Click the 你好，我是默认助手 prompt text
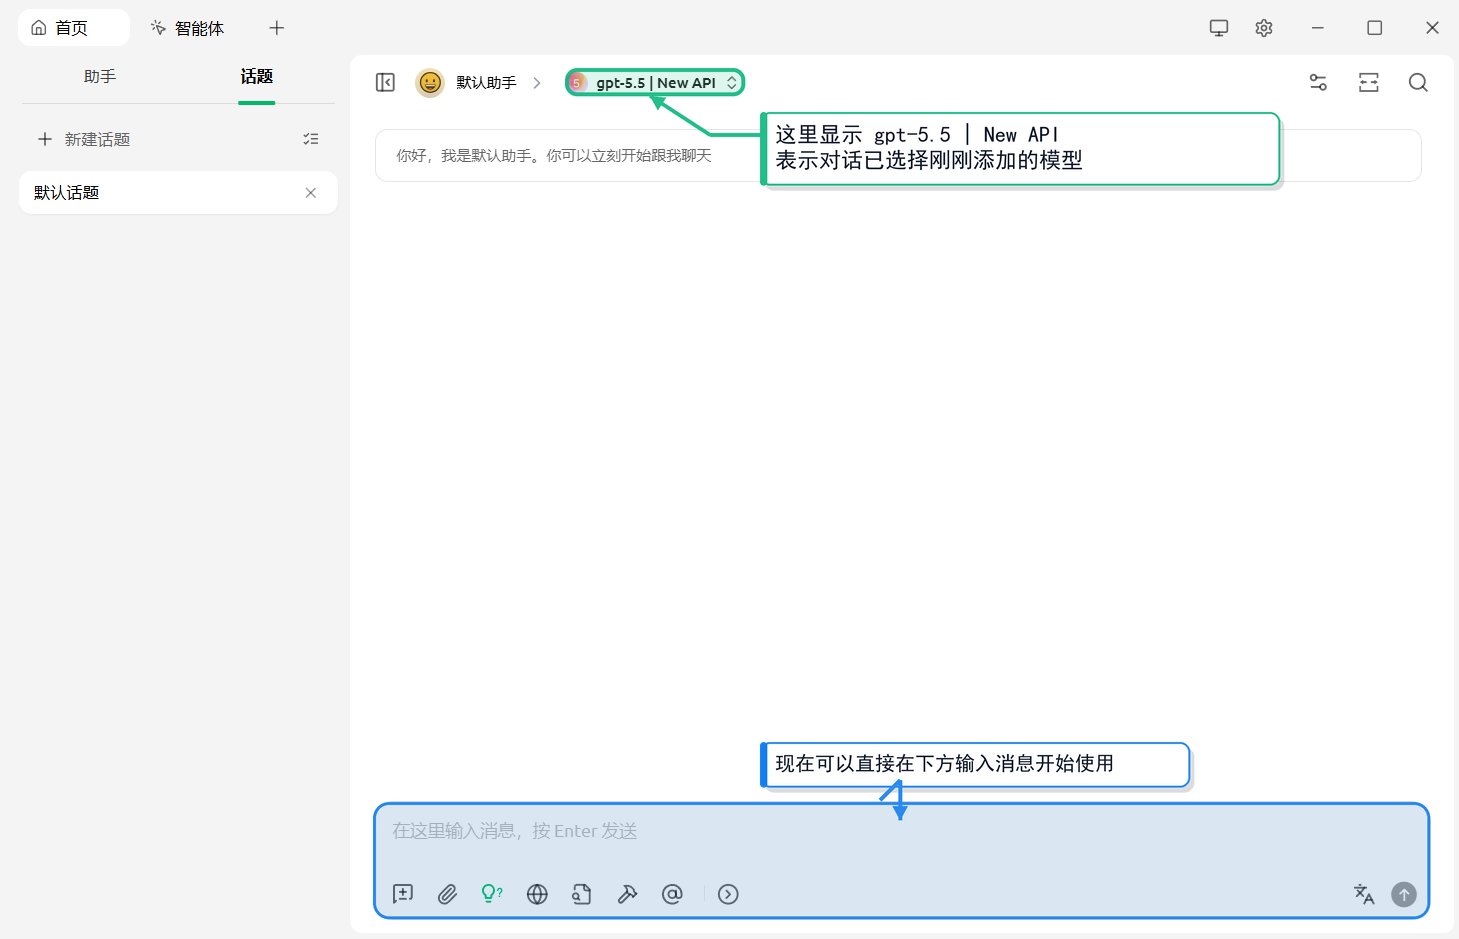 [554, 156]
